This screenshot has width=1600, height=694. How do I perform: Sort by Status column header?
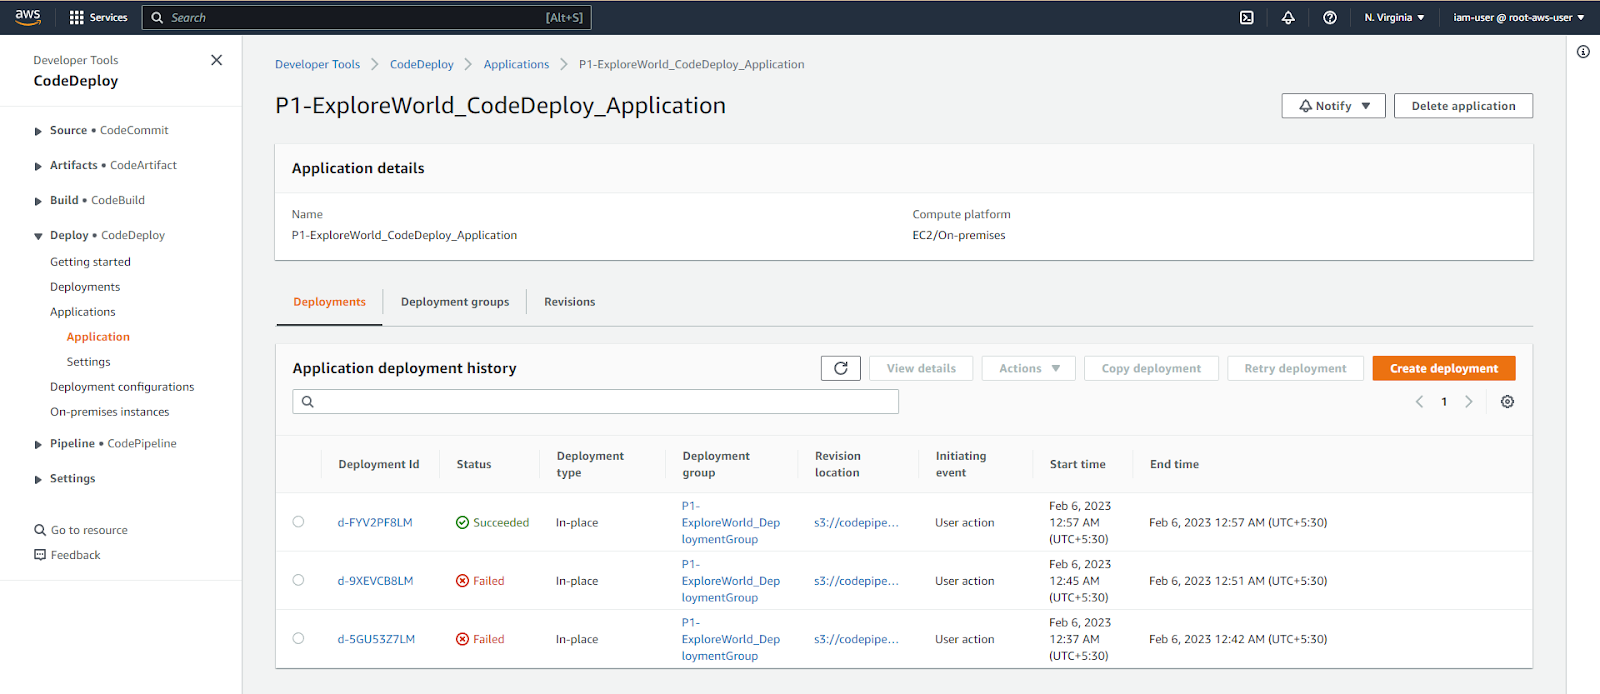pyautogui.click(x=474, y=464)
